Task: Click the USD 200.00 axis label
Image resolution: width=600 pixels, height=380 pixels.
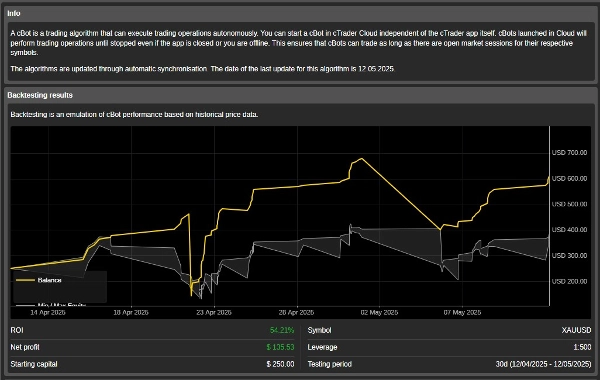Action: click(569, 281)
